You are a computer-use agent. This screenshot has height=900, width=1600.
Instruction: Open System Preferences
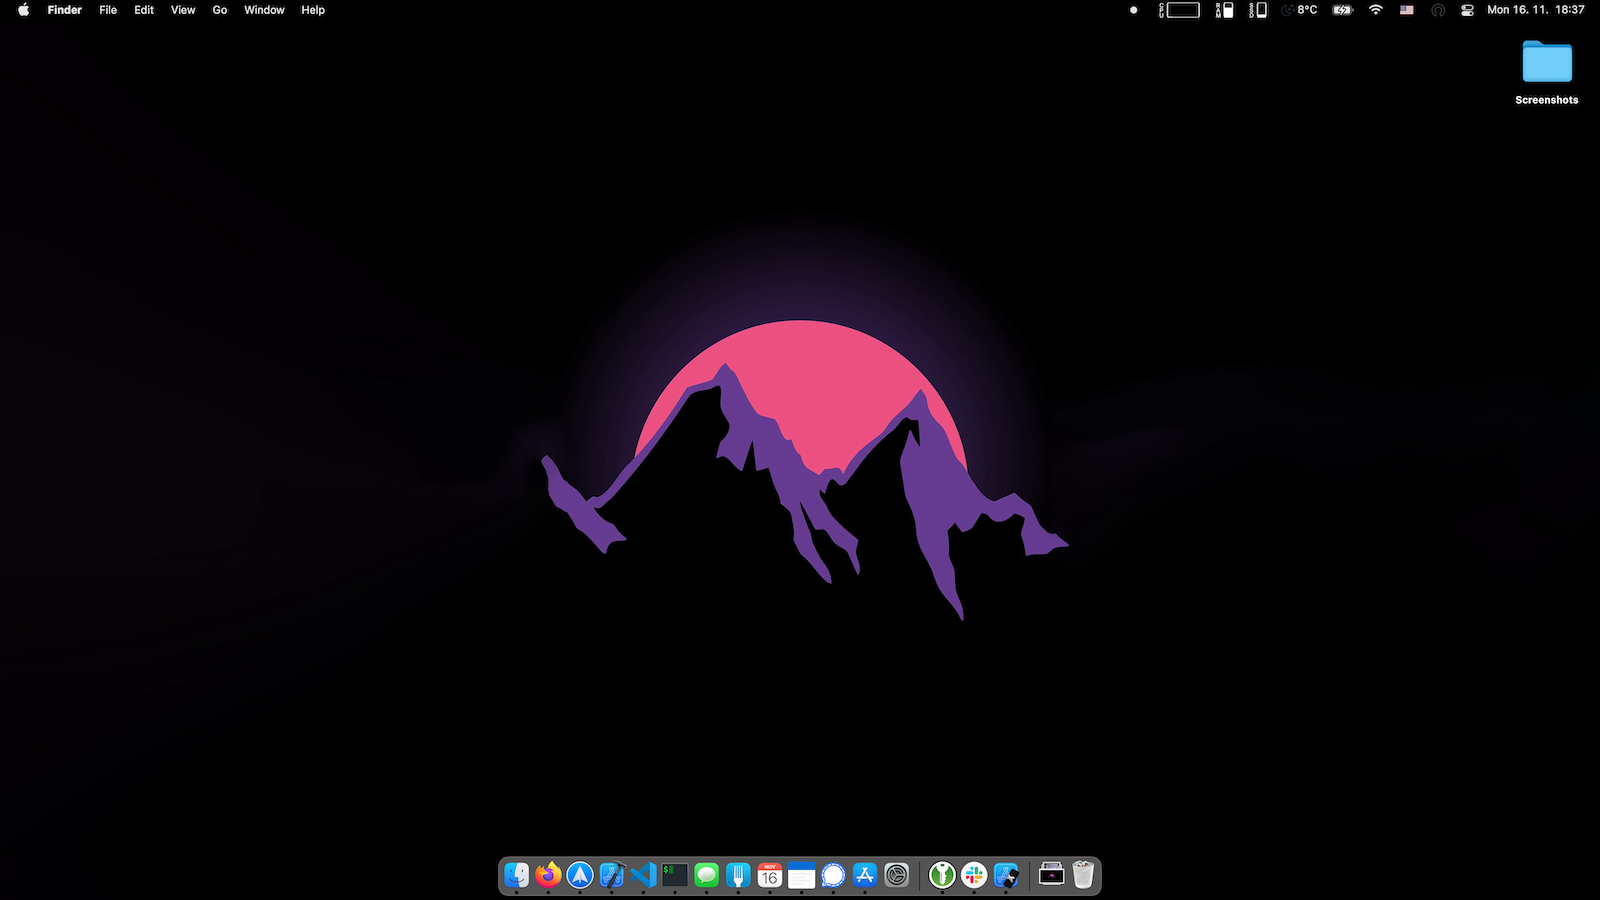click(x=896, y=875)
